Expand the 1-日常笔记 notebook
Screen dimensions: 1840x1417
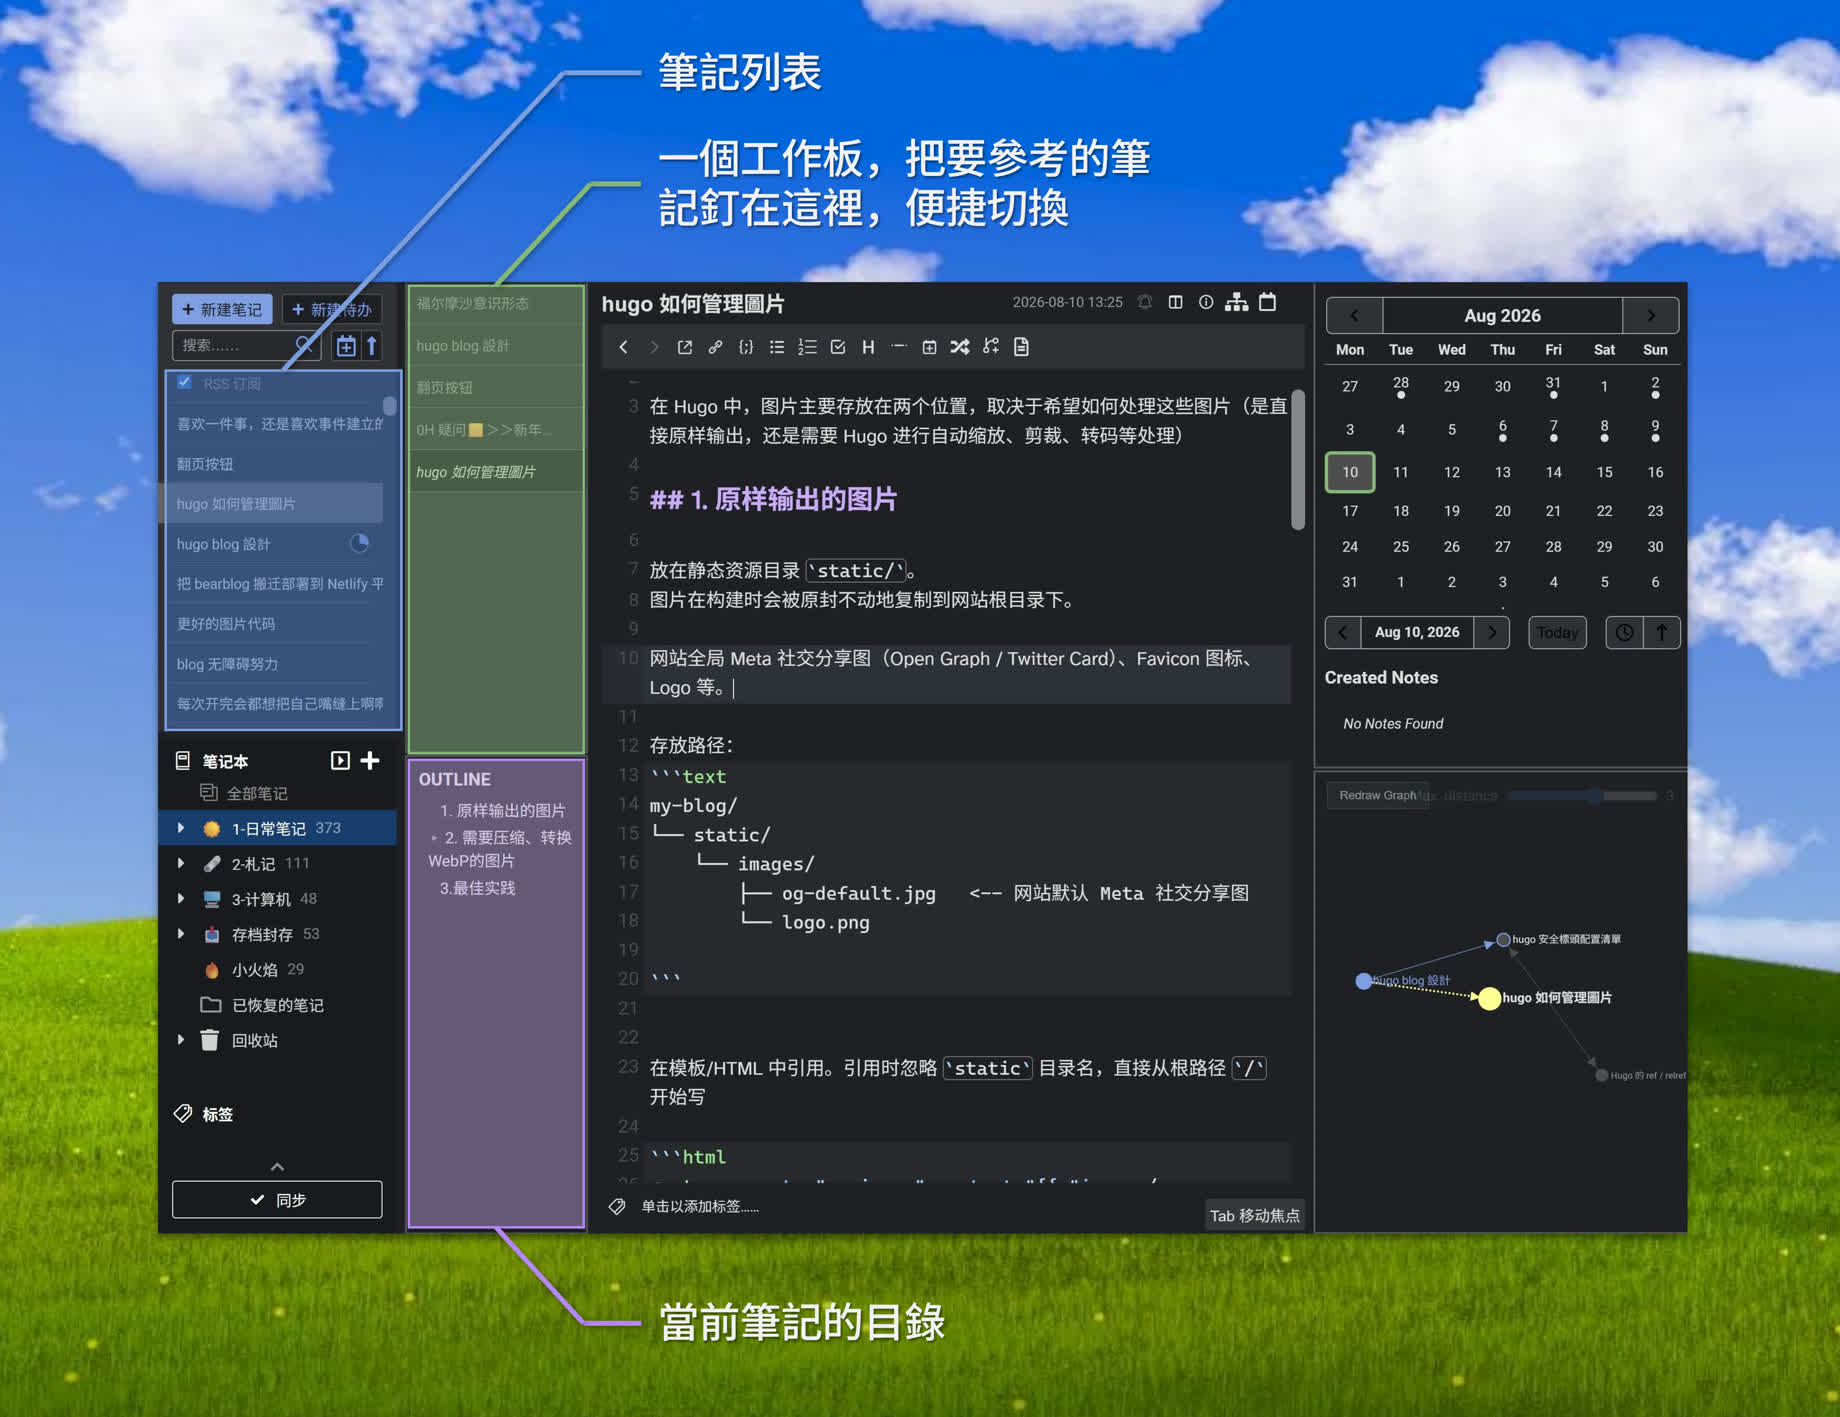coord(181,828)
